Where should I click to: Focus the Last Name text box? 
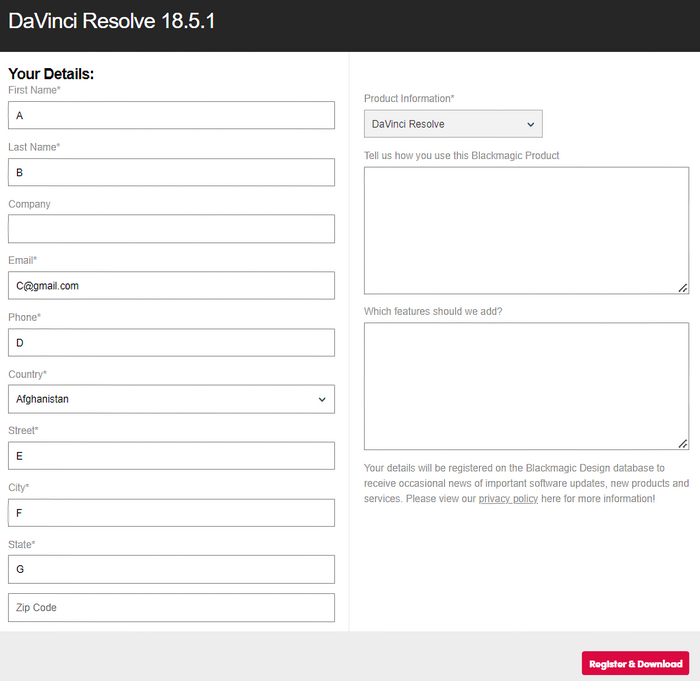tap(171, 172)
